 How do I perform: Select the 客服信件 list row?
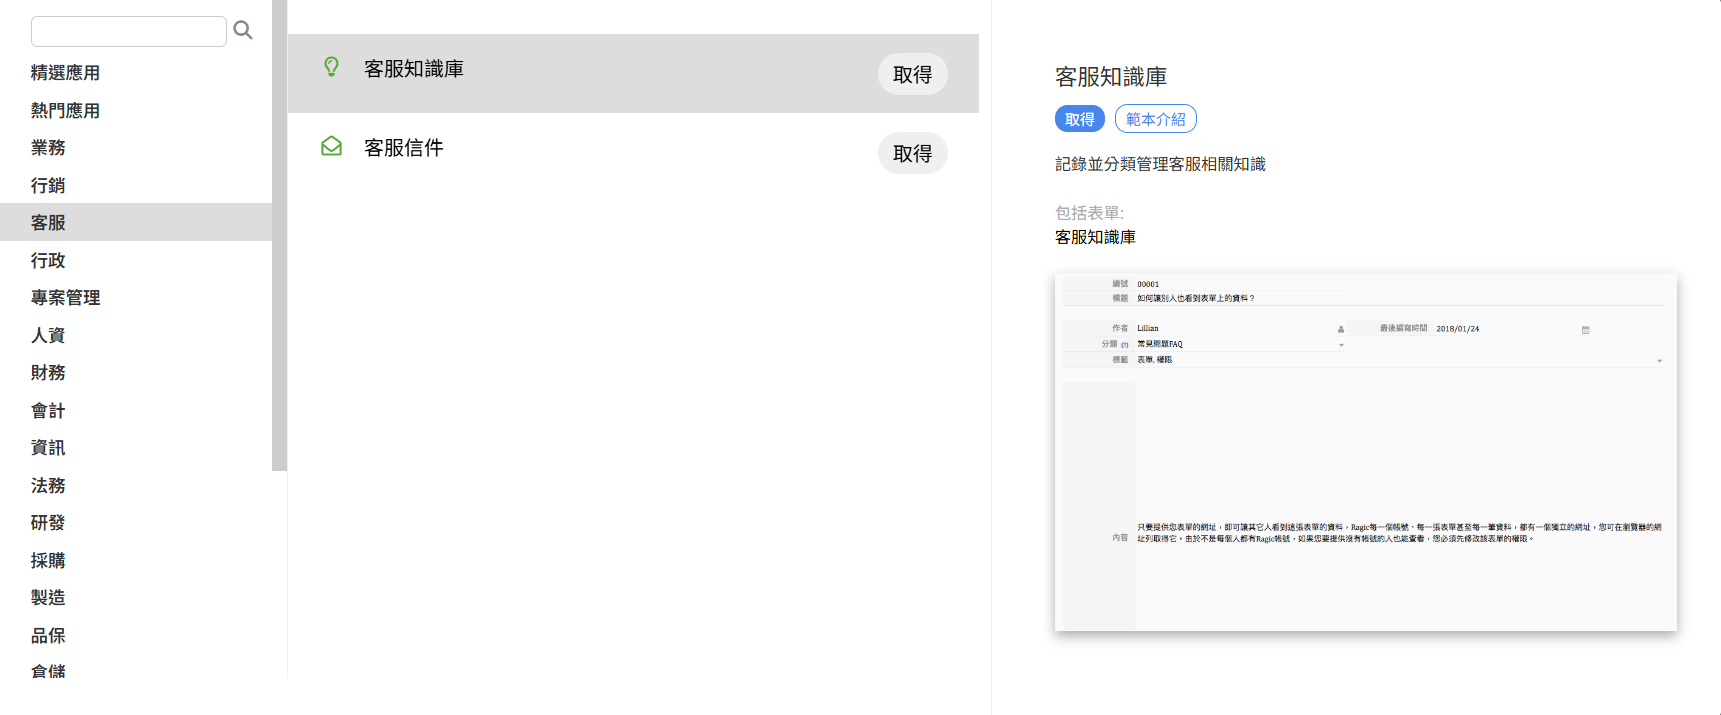tap(600, 149)
